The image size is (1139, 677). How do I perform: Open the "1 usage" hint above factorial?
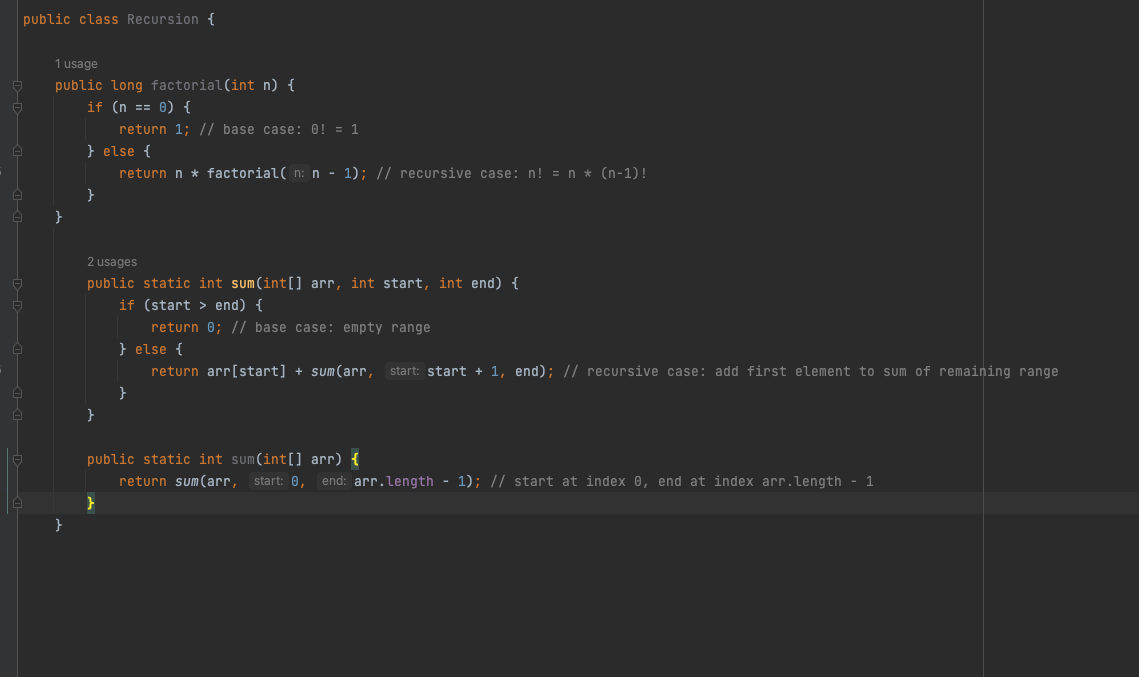76,64
